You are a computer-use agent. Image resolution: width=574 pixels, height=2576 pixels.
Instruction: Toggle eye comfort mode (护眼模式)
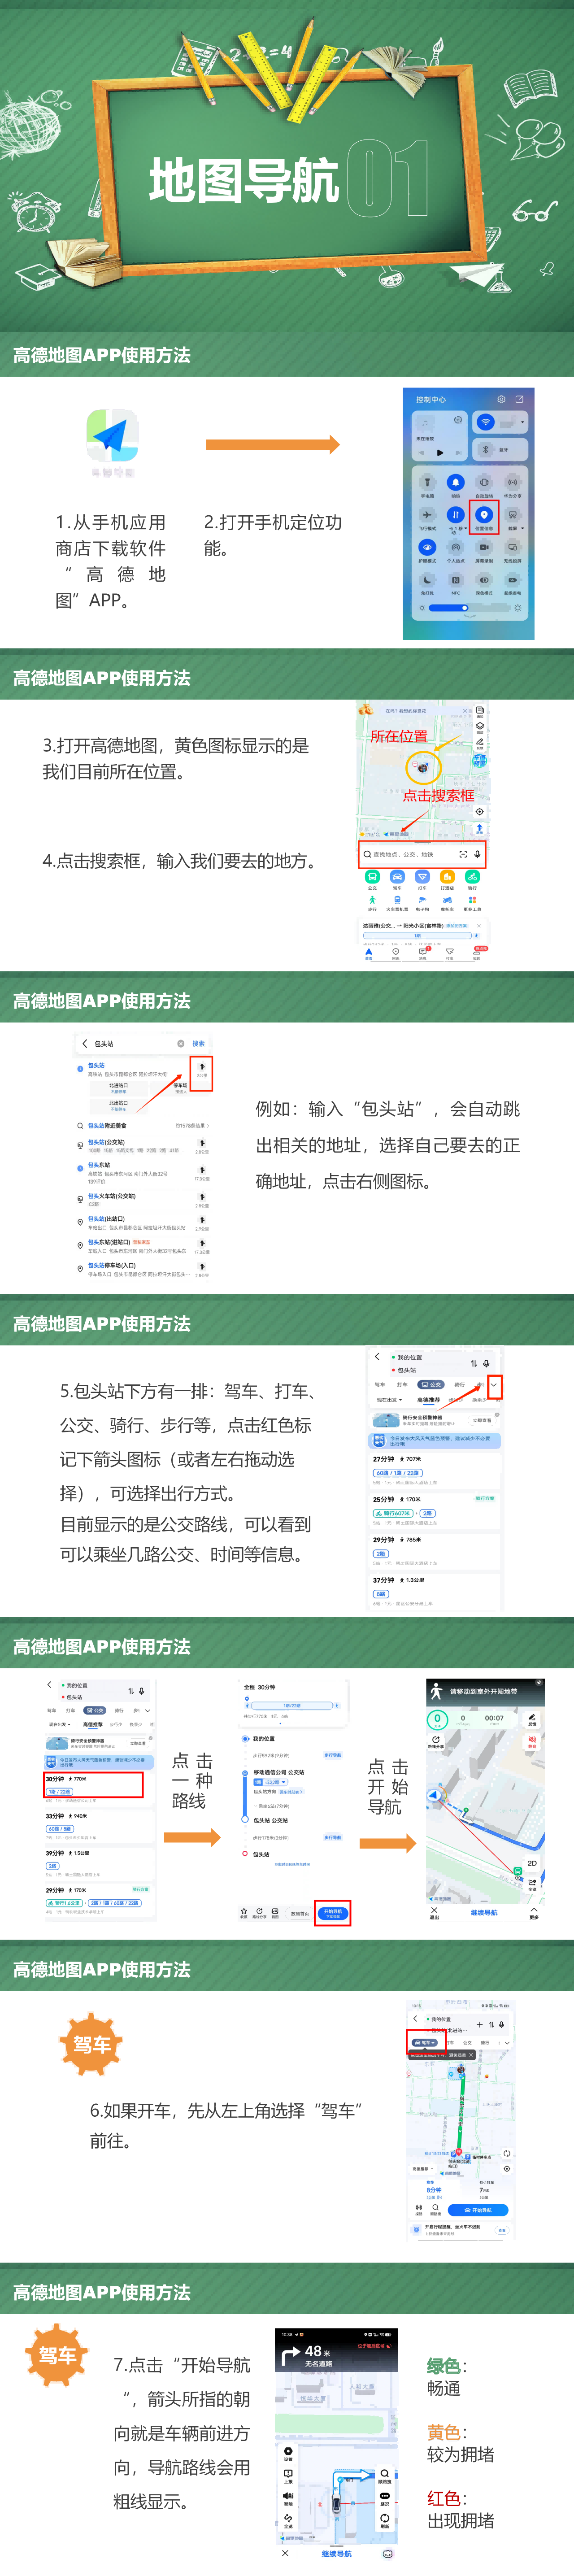428,547
